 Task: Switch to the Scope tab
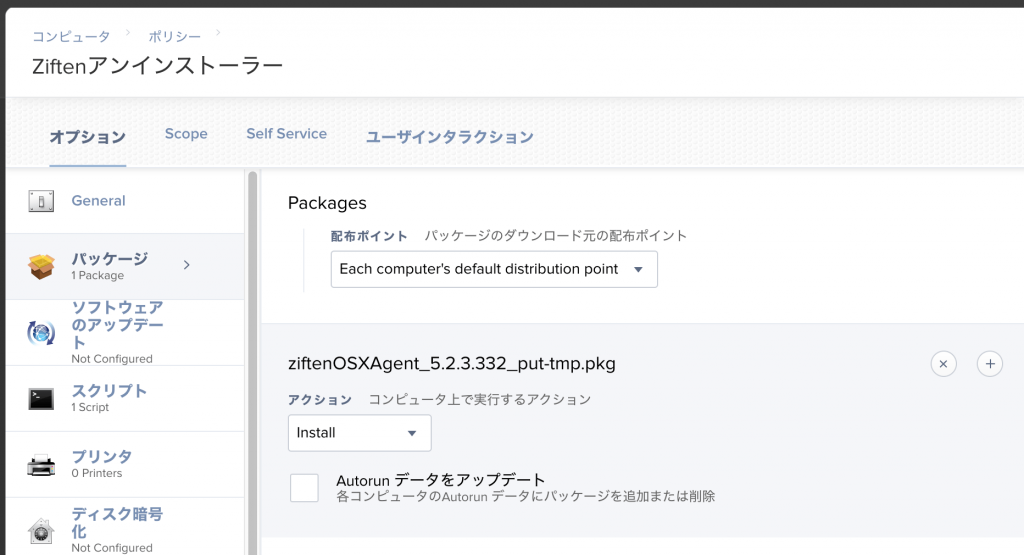(186, 134)
